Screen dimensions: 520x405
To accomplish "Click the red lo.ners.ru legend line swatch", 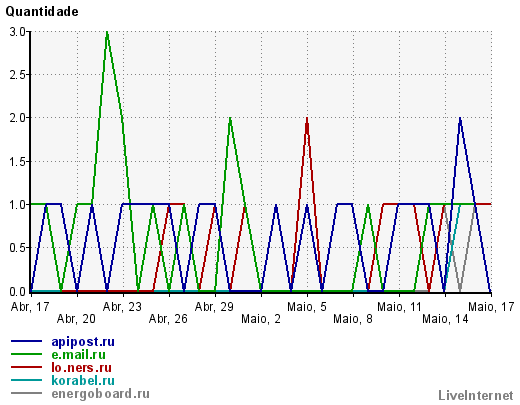I will click(27, 367).
